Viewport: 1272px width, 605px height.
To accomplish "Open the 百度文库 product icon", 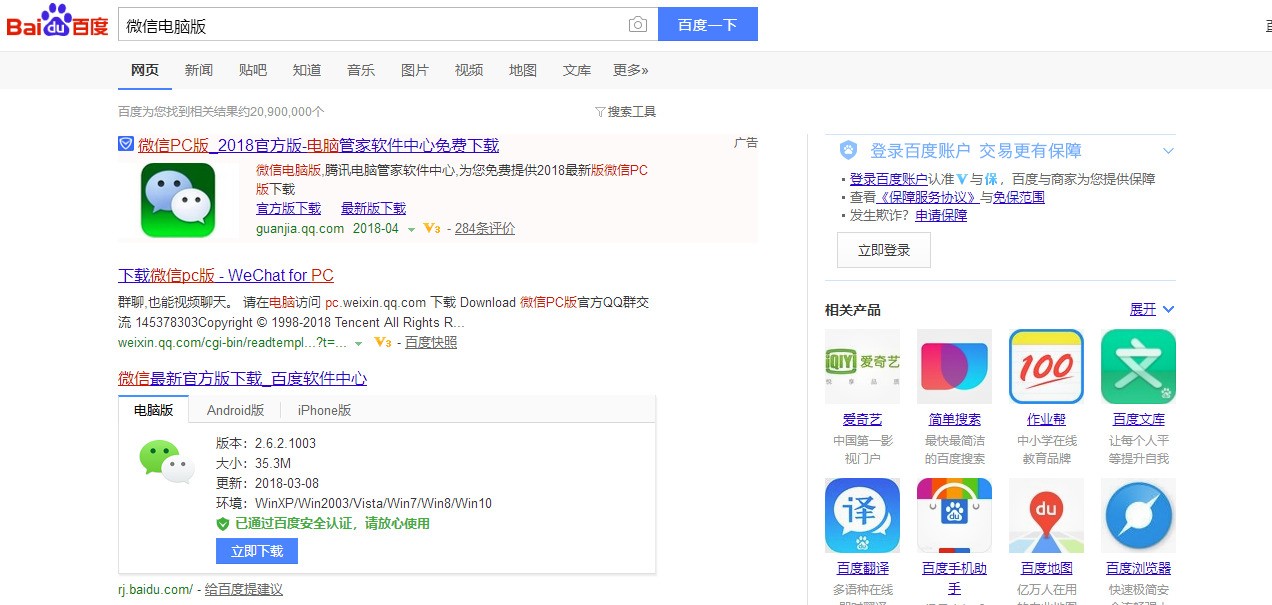I will 1138,367.
